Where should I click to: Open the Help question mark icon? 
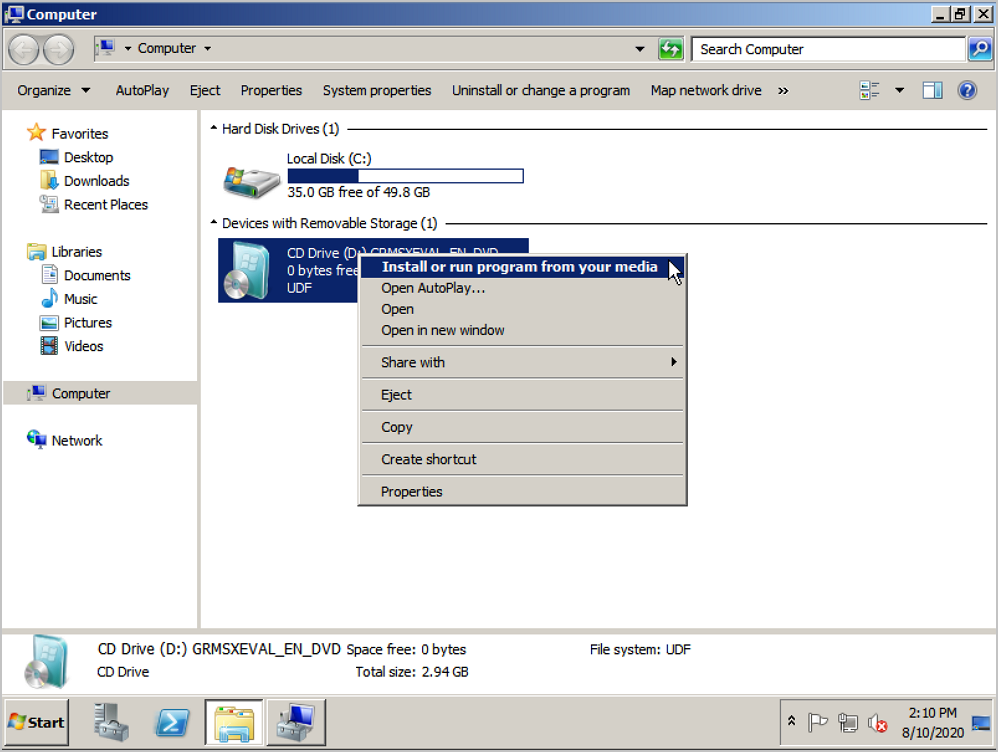967,90
